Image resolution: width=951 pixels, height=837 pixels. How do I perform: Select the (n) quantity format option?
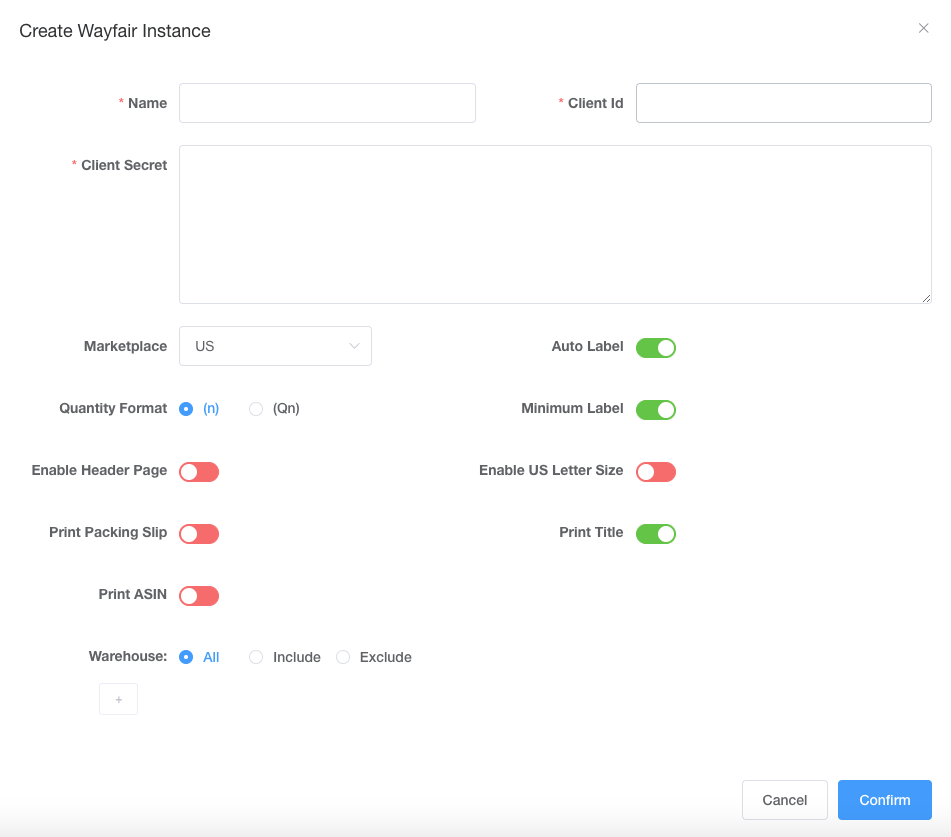tap(186, 409)
